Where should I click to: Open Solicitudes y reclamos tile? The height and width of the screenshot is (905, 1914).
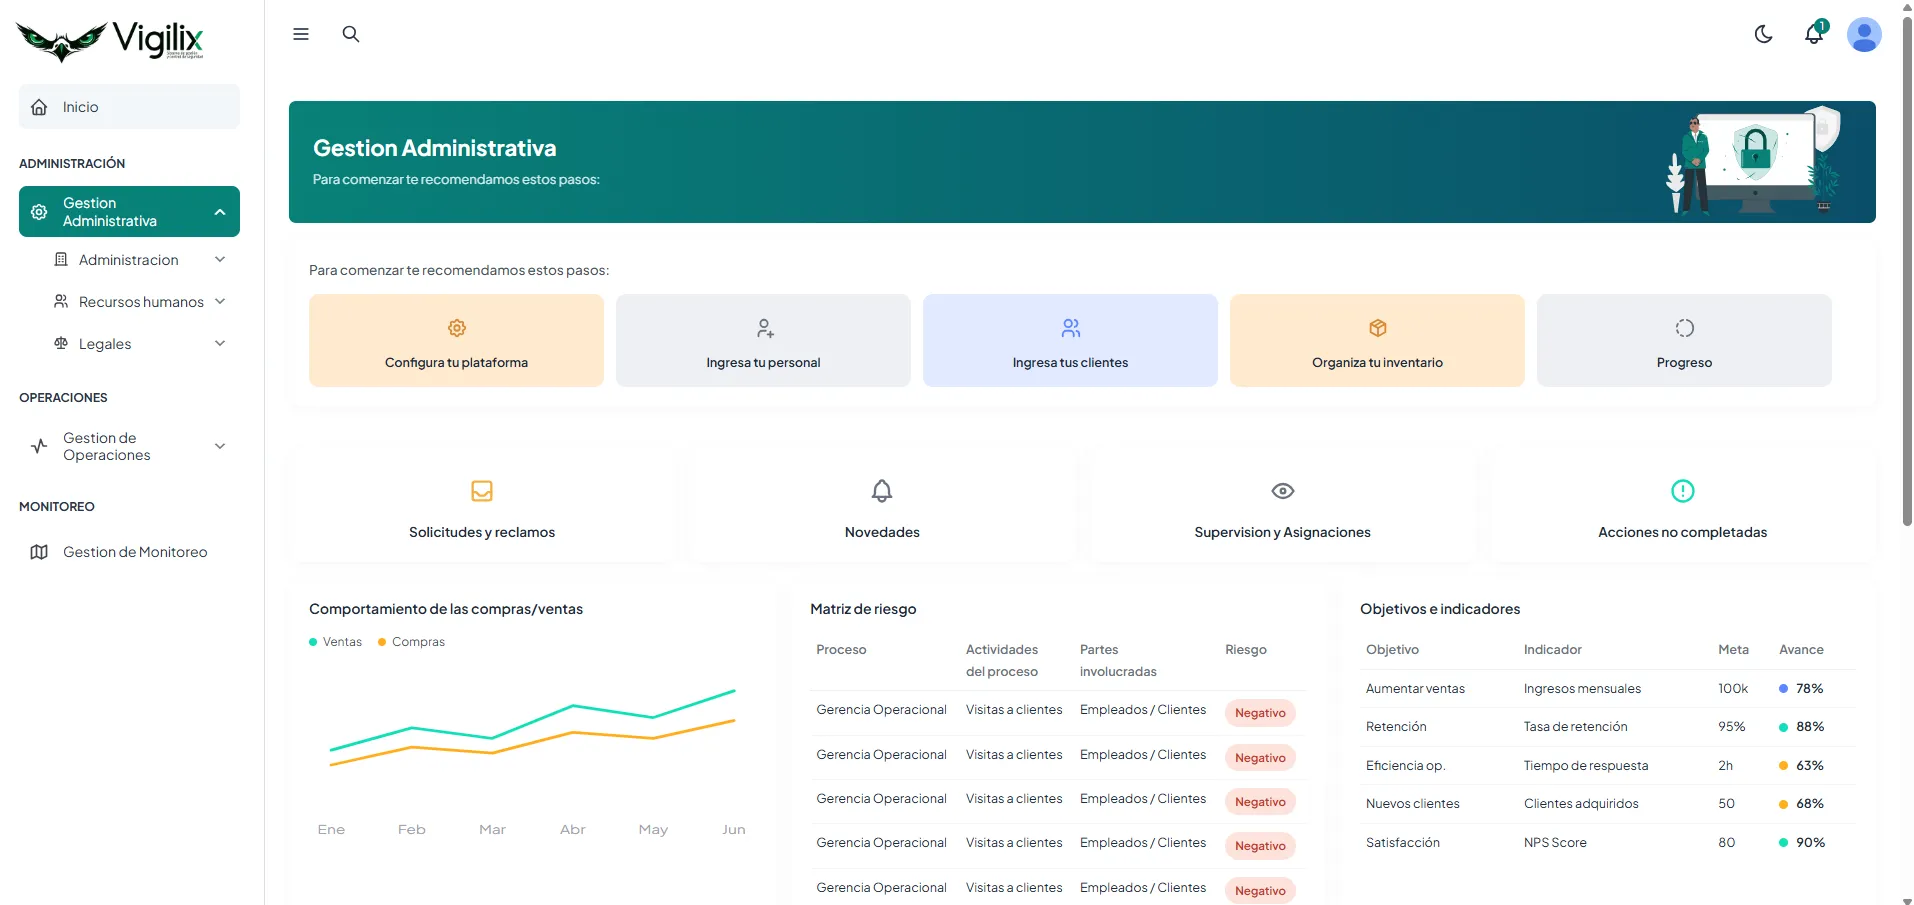tap(482, 507)
